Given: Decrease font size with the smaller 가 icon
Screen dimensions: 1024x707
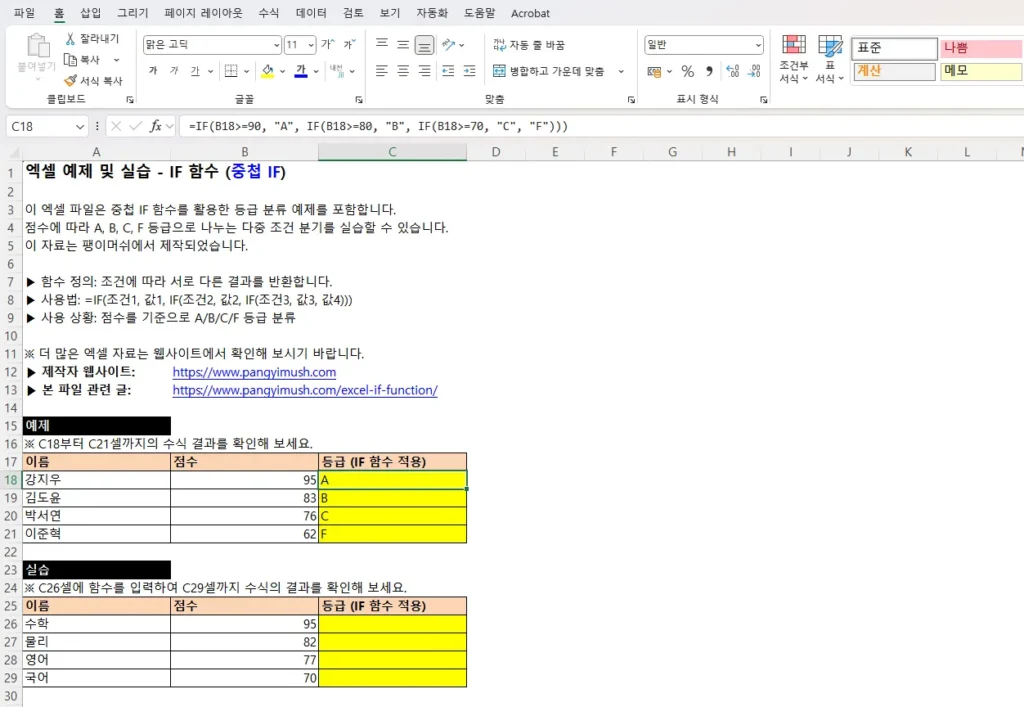Looking at the screenshot, I should [x=349, y=44].
